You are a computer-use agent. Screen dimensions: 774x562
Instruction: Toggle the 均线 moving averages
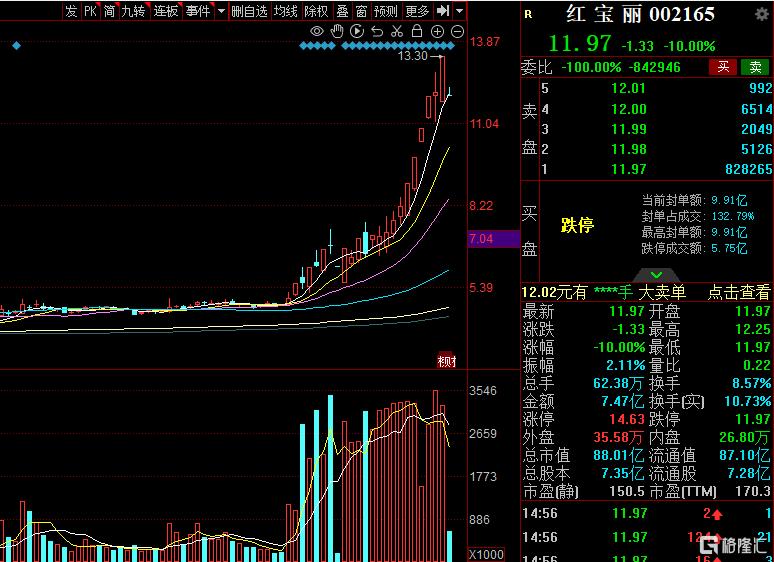point(286,11)
